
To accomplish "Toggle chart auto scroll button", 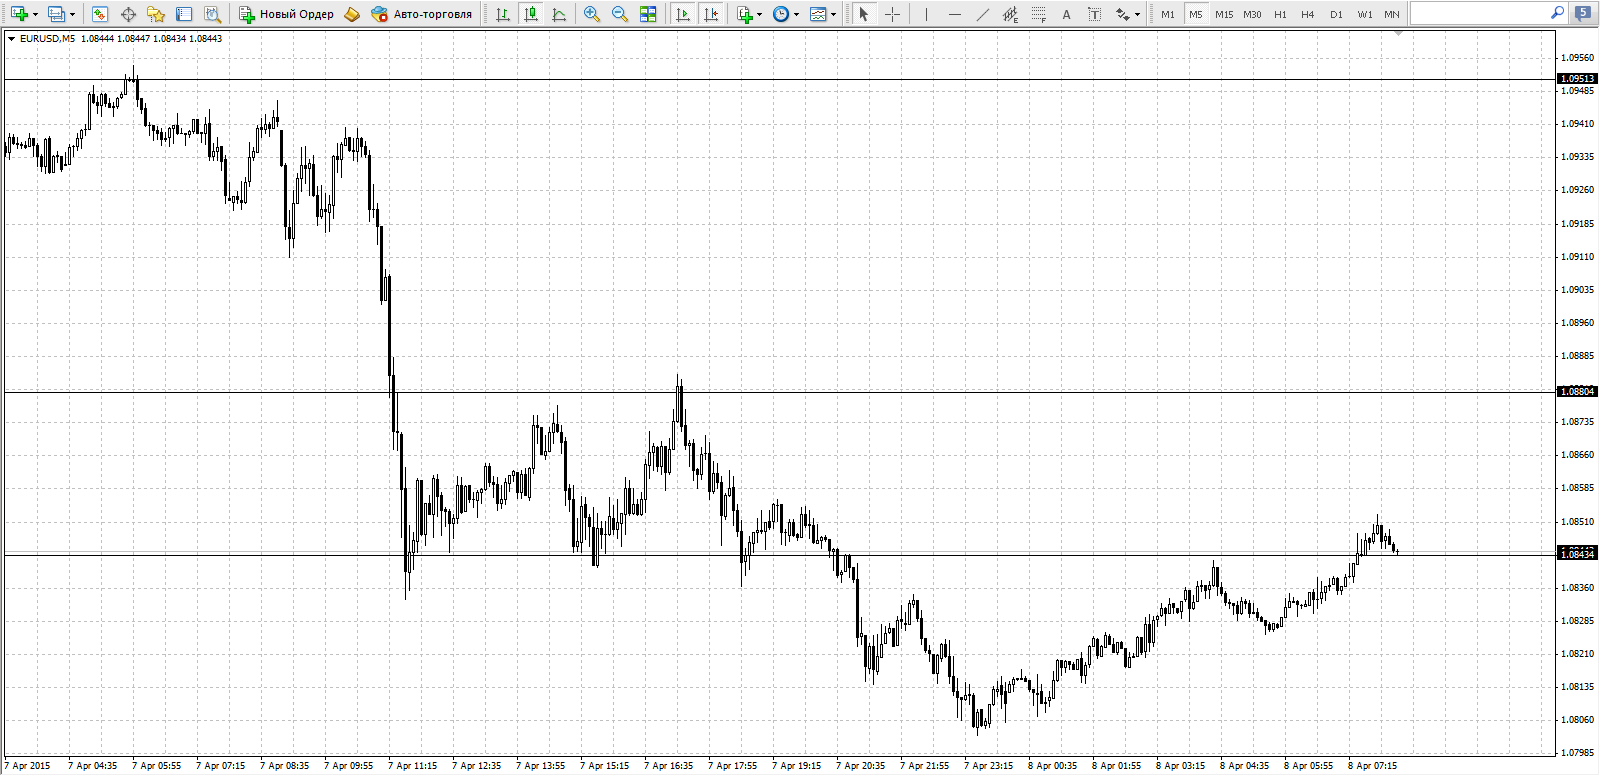I will (x=683, y=14).
